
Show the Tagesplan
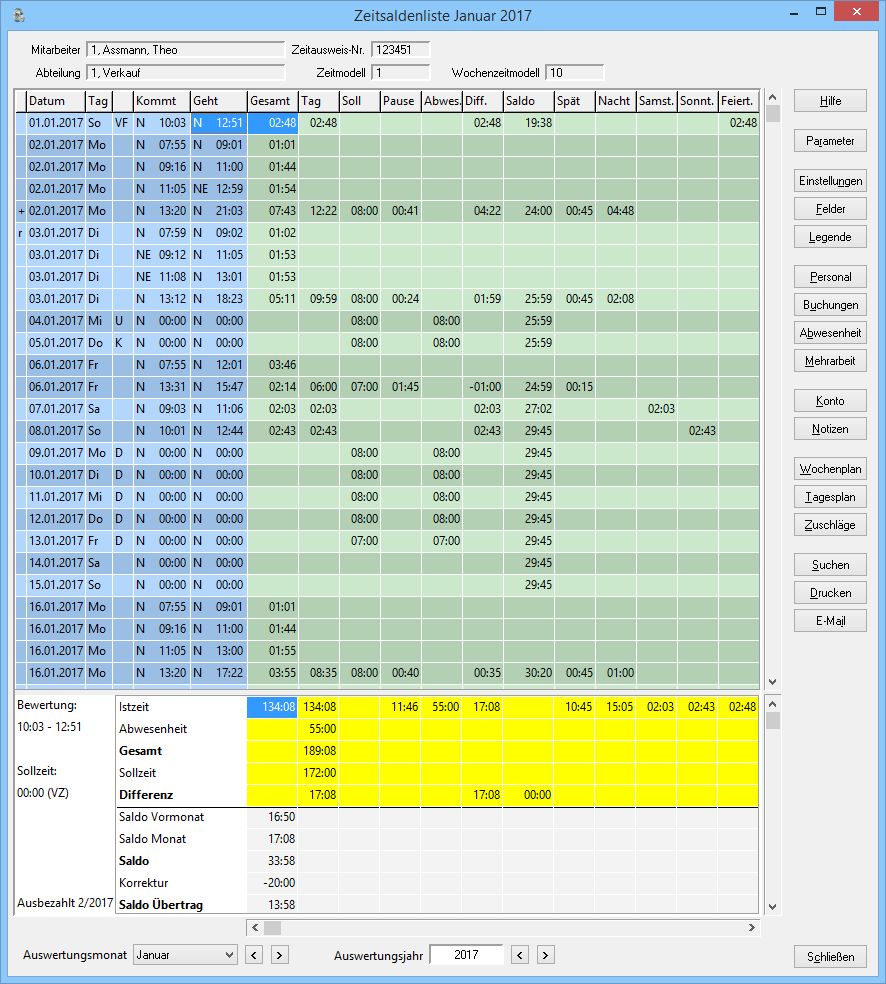pos(830,497)
